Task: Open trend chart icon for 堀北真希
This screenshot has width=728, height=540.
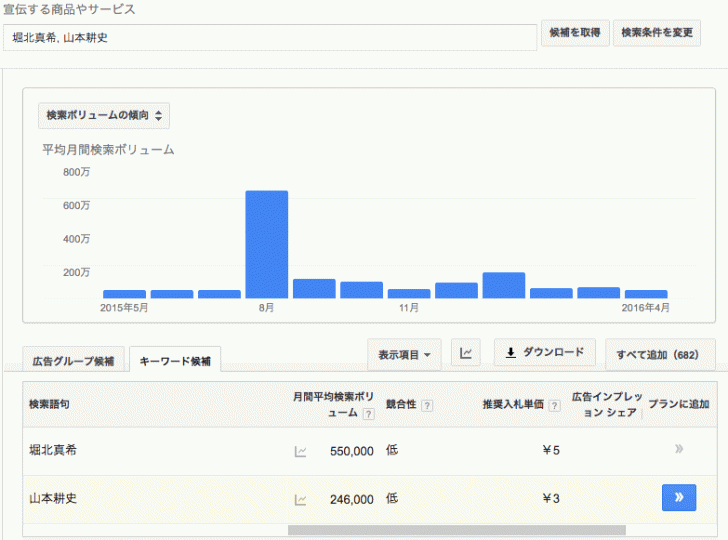Action: coord(300,451)
